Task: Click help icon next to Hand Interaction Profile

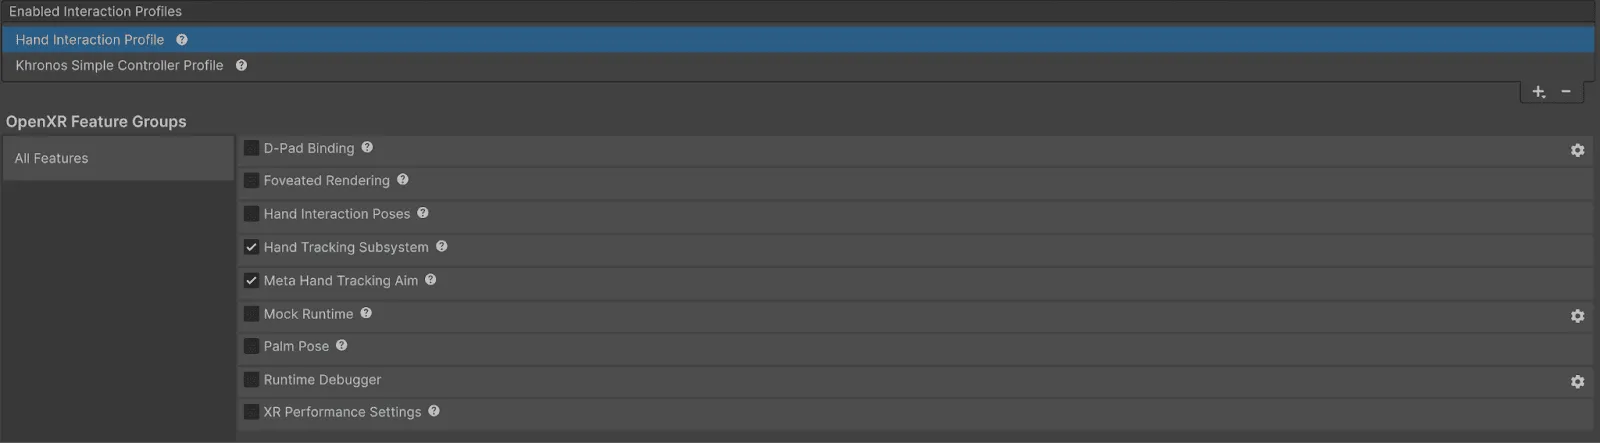Action: 182,40
